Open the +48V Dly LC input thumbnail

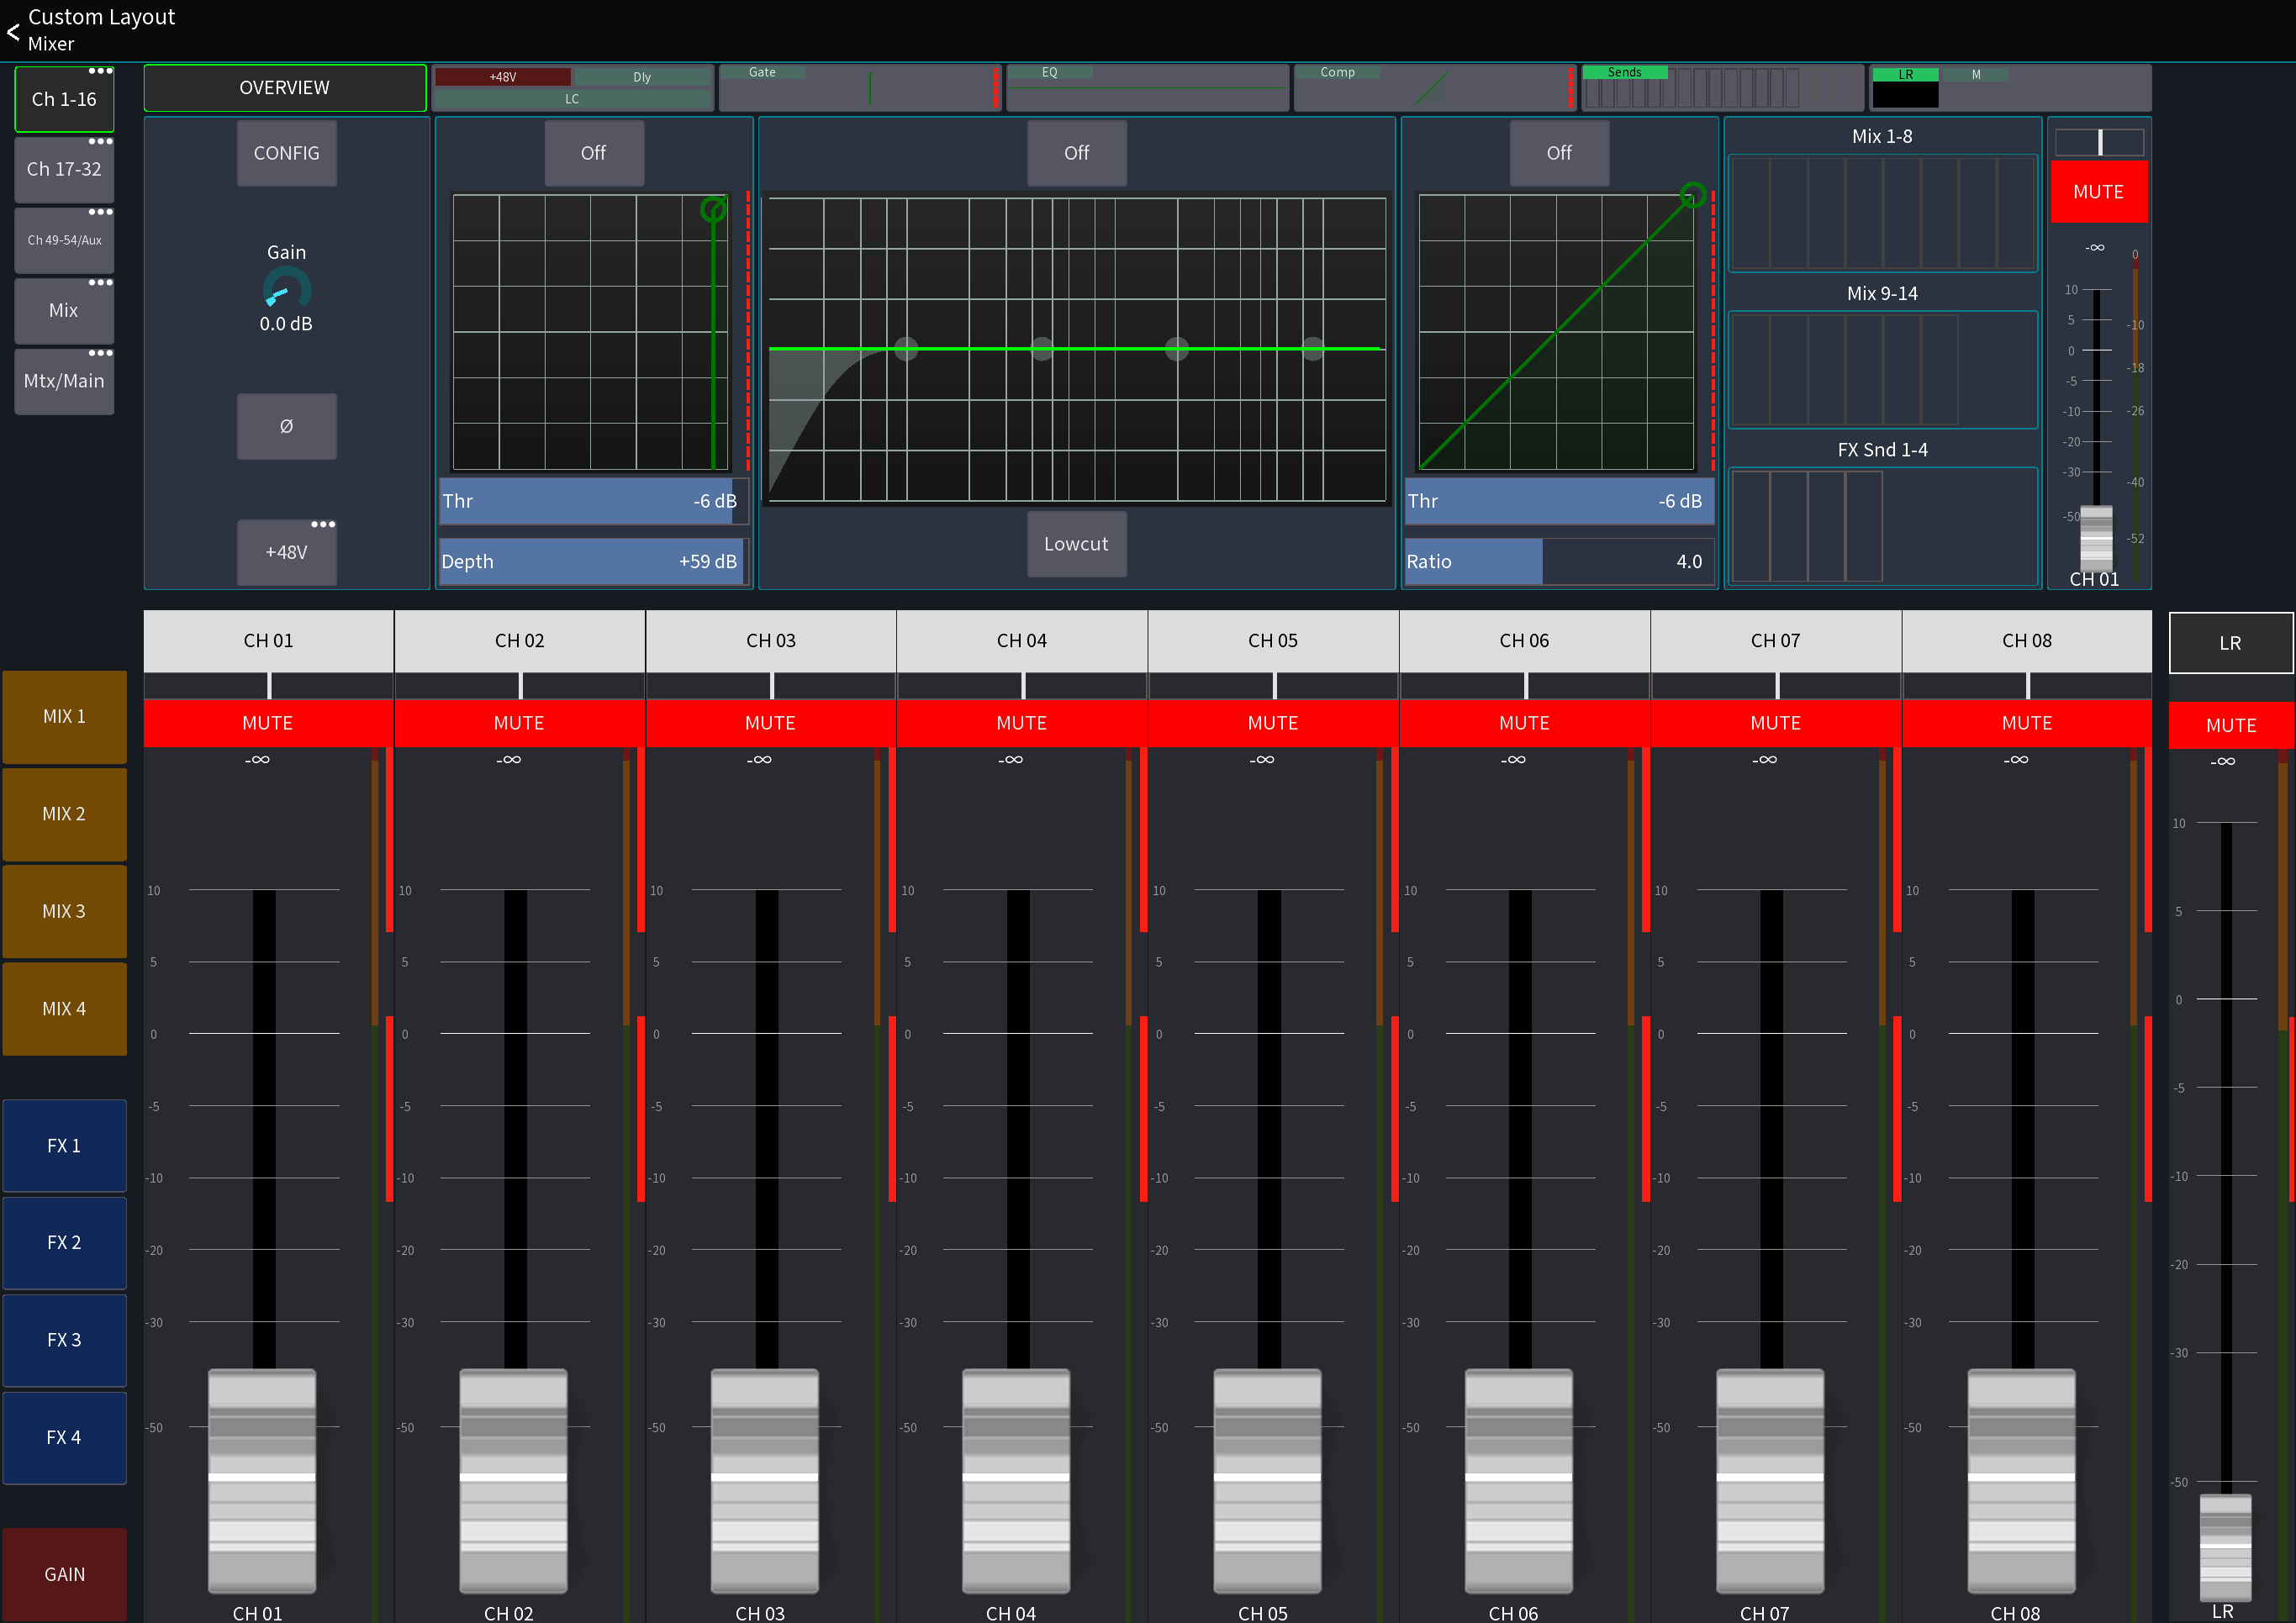572,88
